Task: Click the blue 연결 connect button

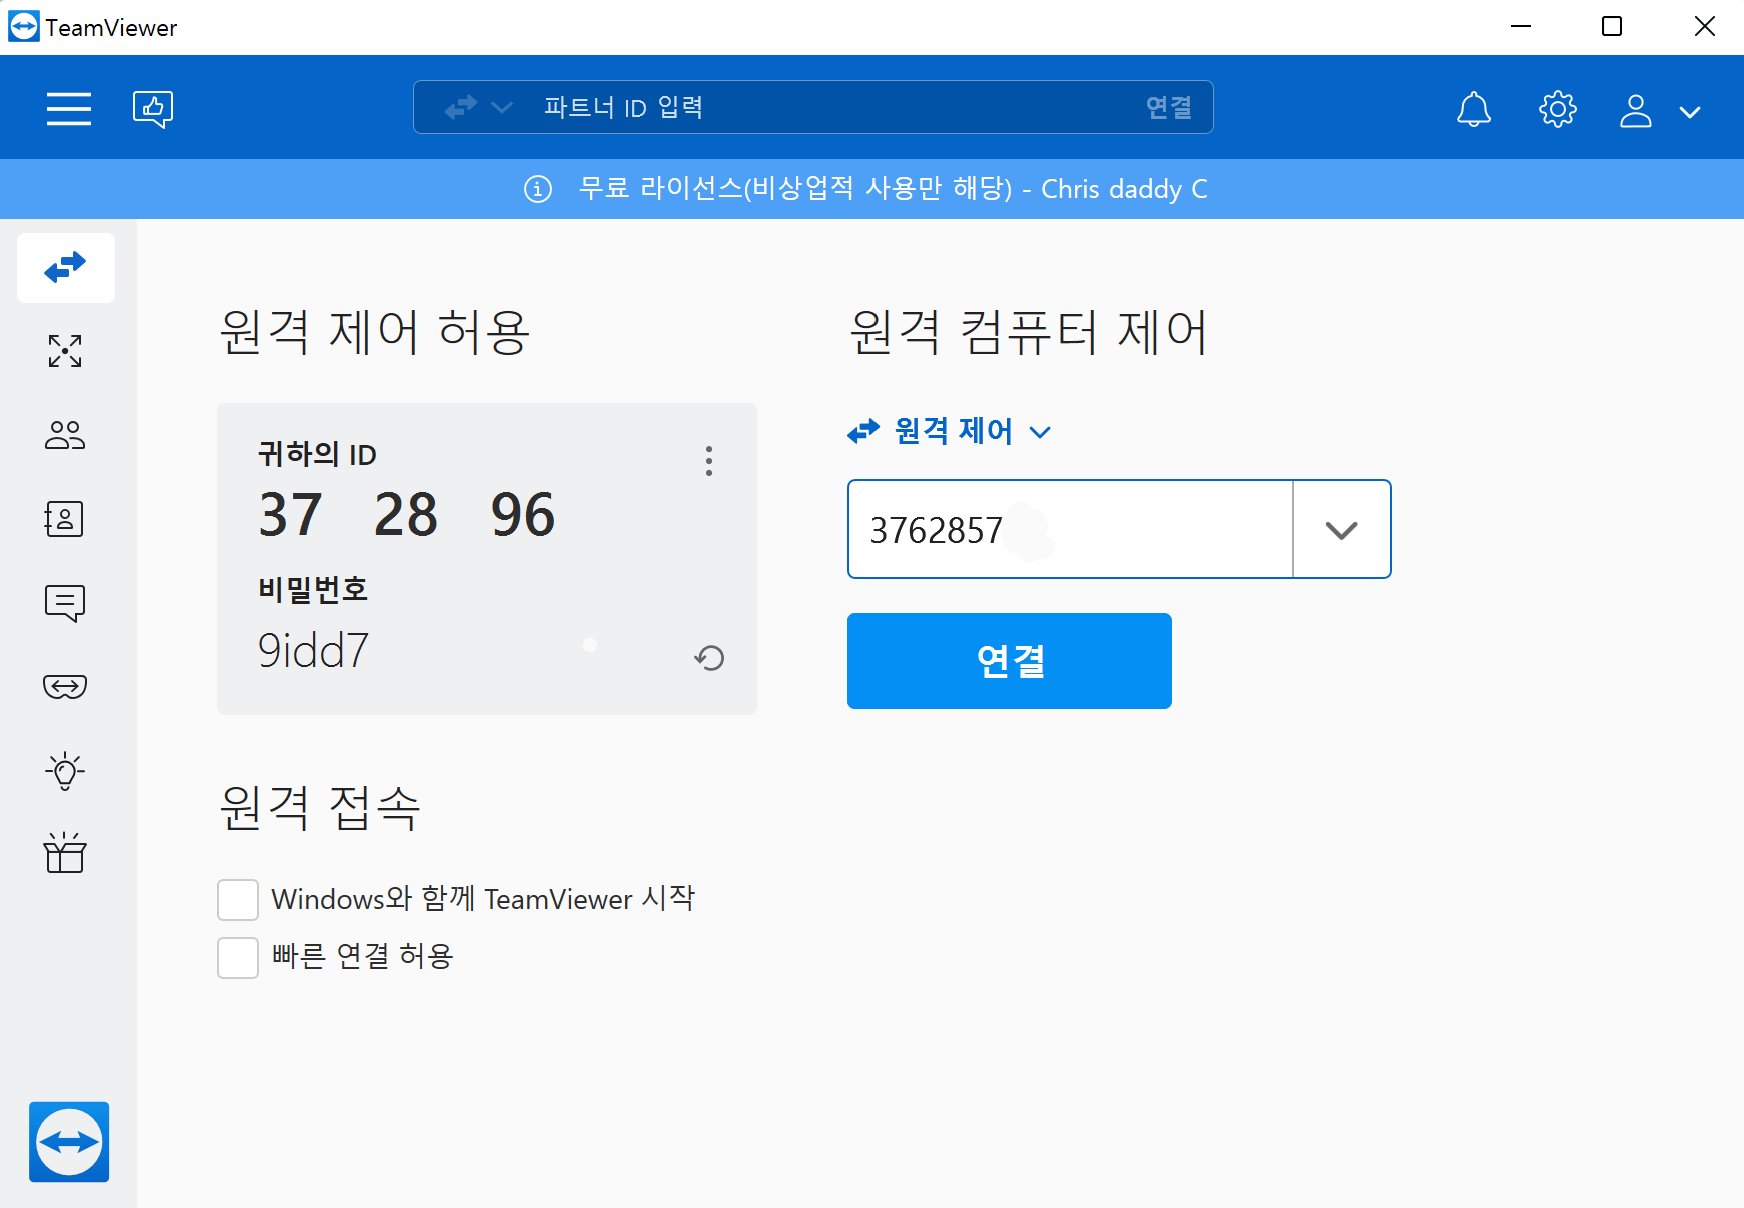Action: coord(1009,661)
